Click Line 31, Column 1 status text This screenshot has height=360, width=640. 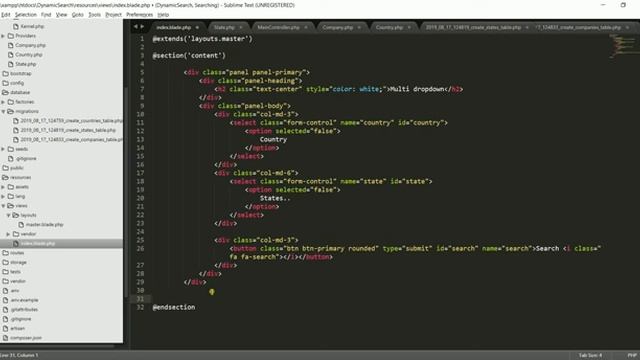[x=19, y=356]
